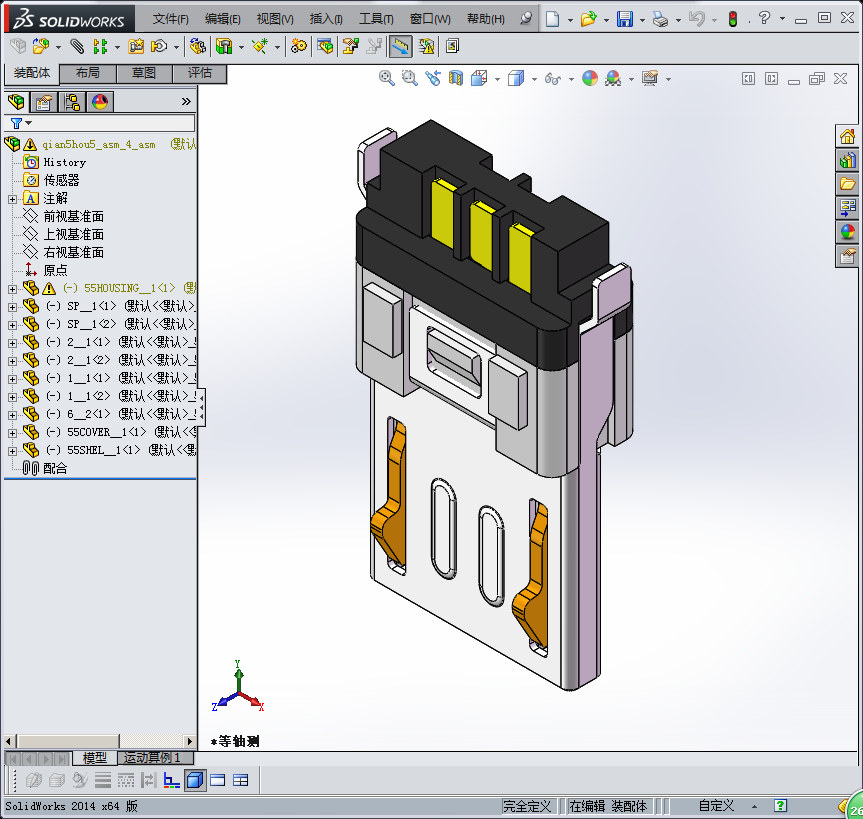The height and width of the screenshot is (819, 863).
Task: Click the Help question mark icon
Action: click(764, 18)
